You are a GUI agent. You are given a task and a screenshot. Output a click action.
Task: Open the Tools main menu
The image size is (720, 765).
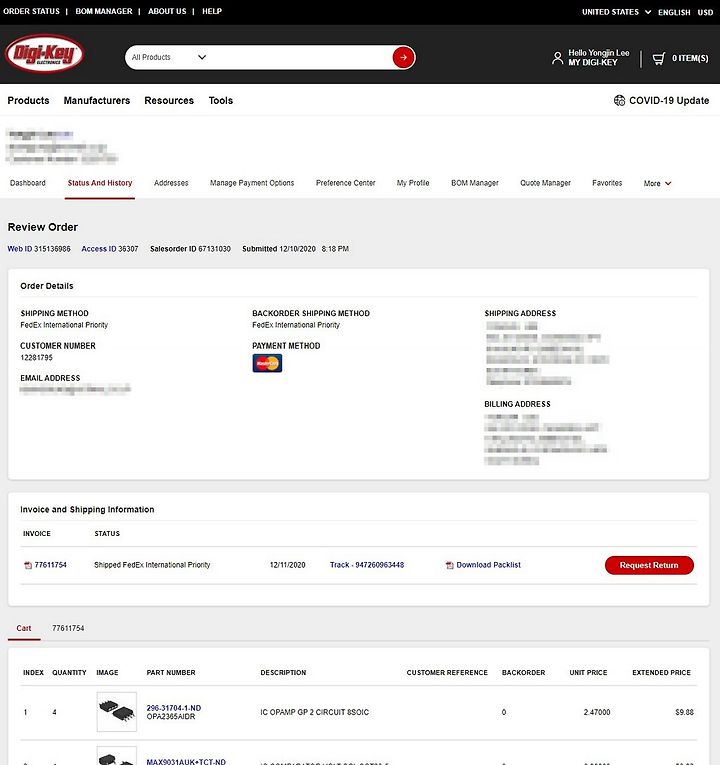(220, 101)
